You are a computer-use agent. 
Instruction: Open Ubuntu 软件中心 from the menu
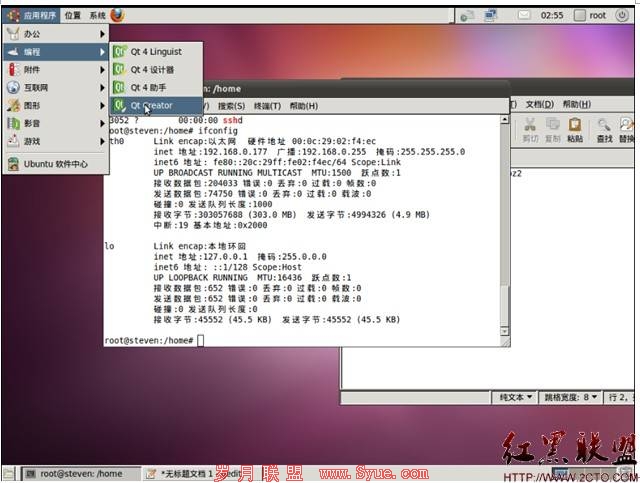(x=56, y=164)
